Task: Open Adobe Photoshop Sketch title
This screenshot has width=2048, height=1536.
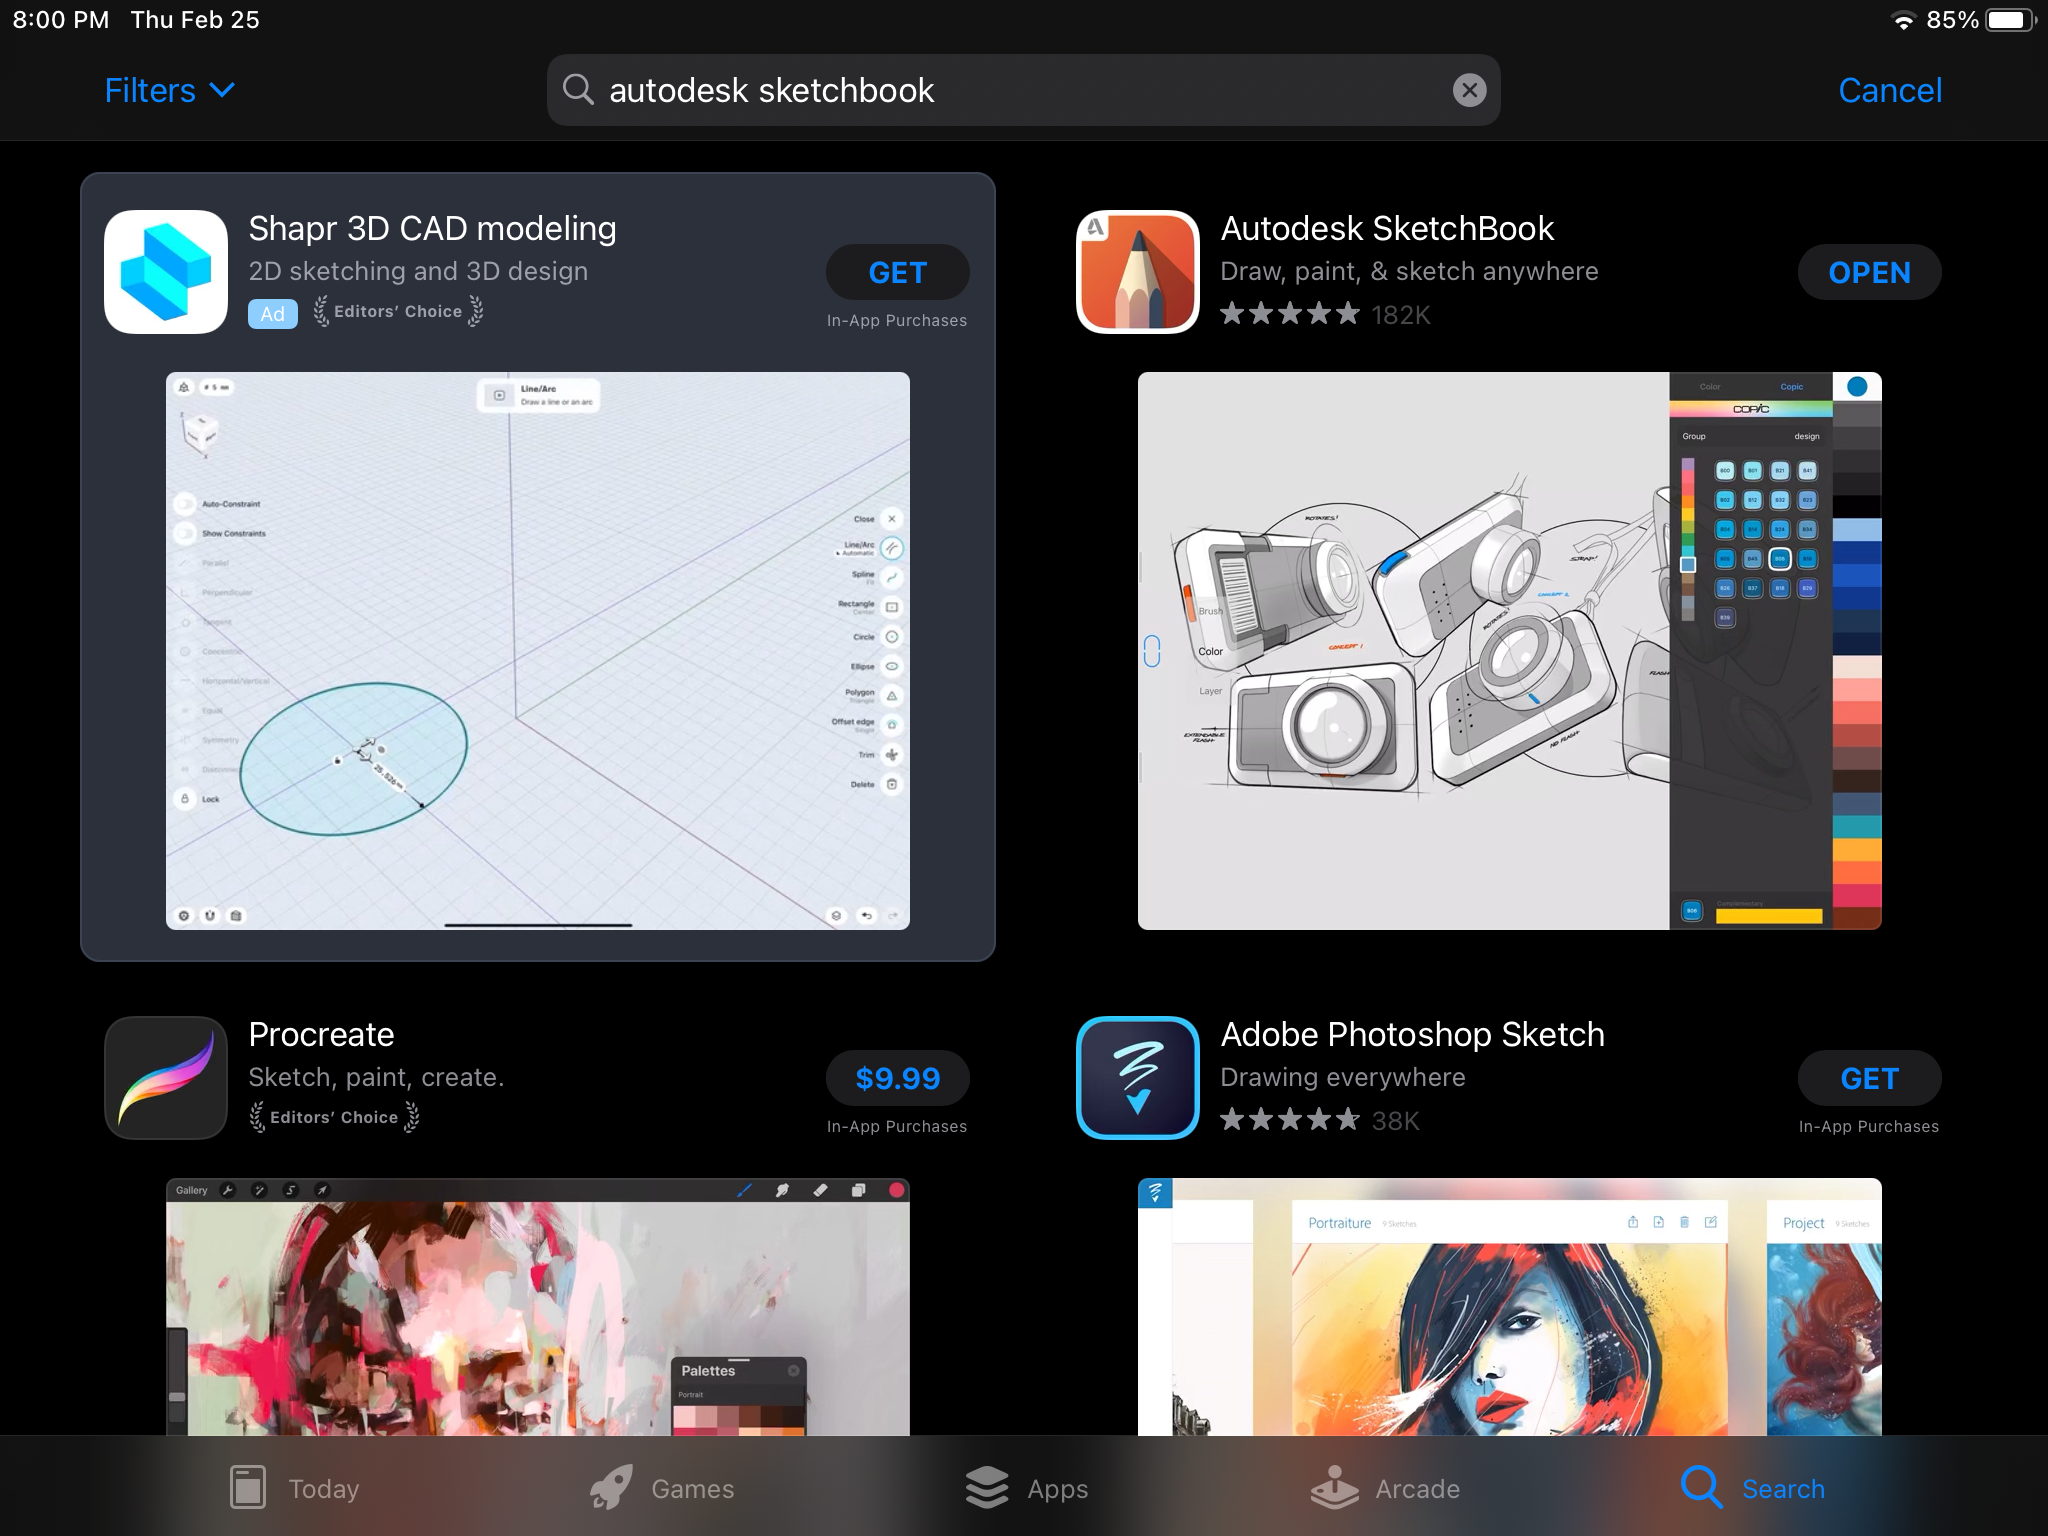Action: coord(1412,1034)
